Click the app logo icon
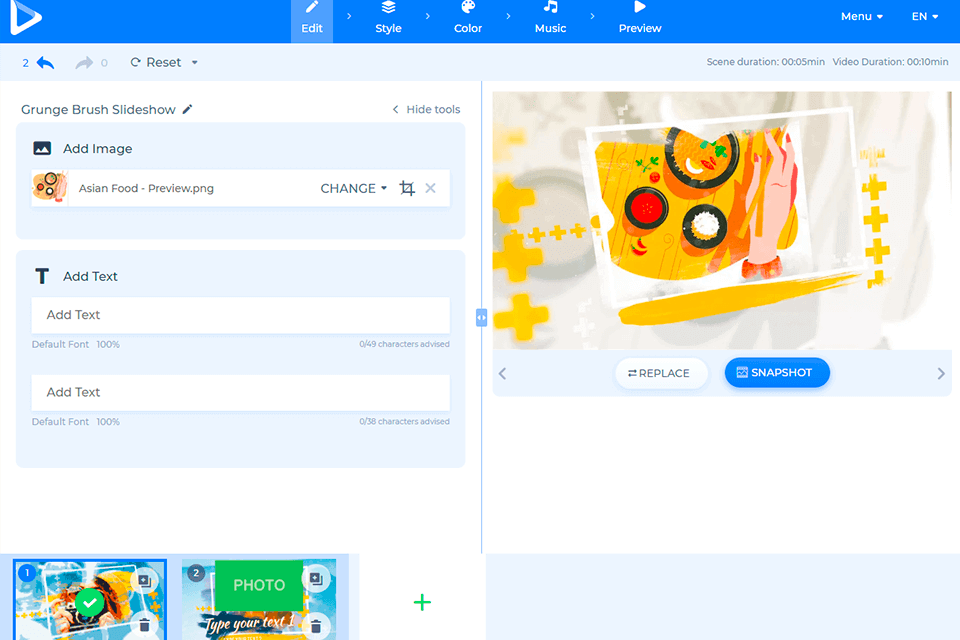Screen dimensions: 960x640 (x=26, y=17)
